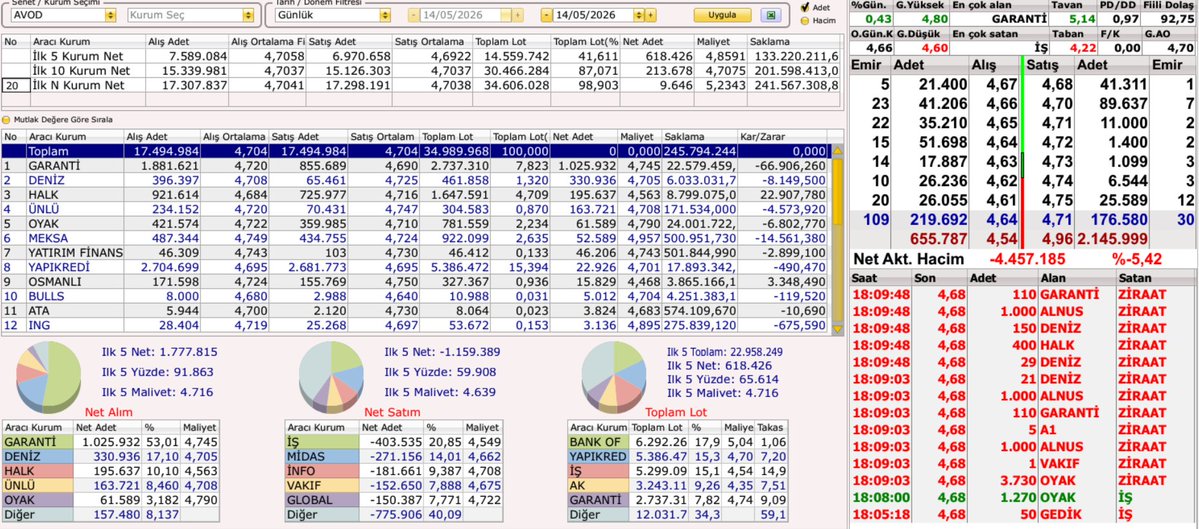Viewport: 1199px width, 529px height.
Task: Select HALK row number 3 in main table
Action: [415, 195]
